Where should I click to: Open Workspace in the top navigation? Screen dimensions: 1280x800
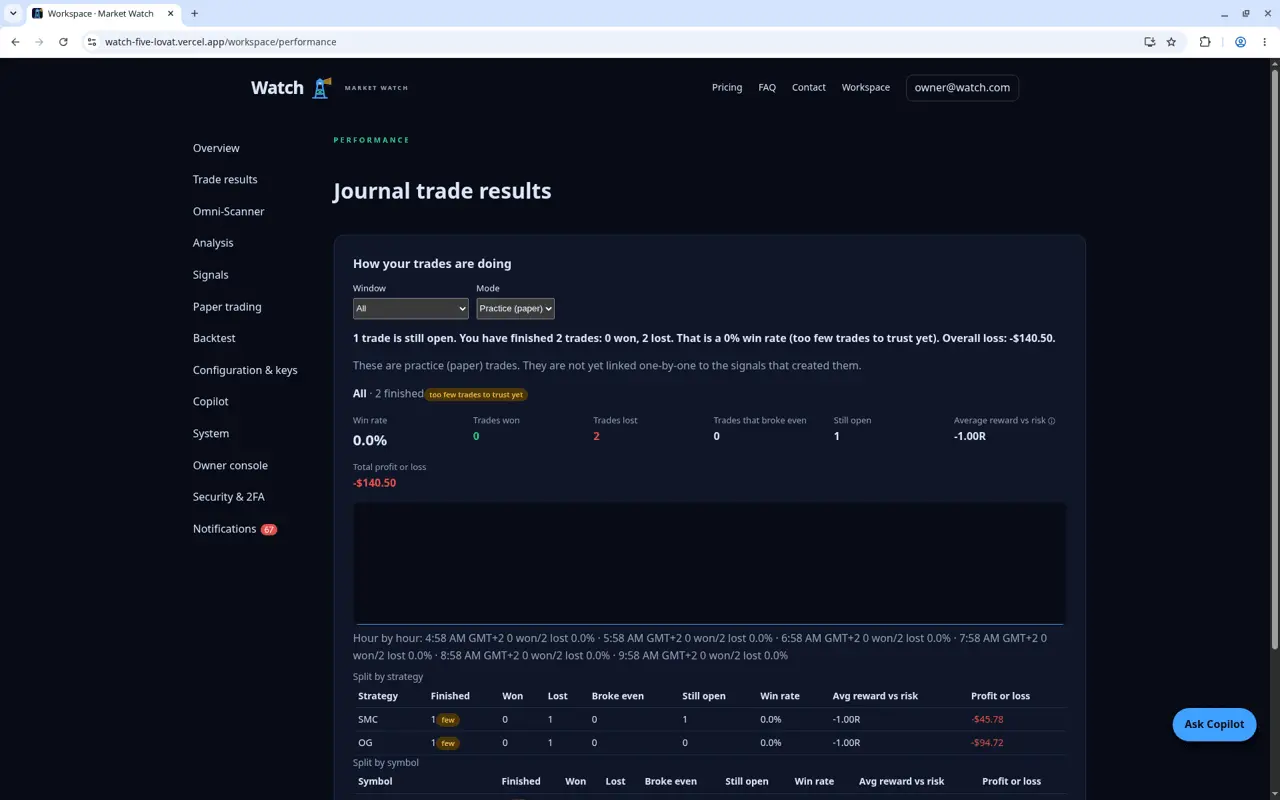pos(866,88)
